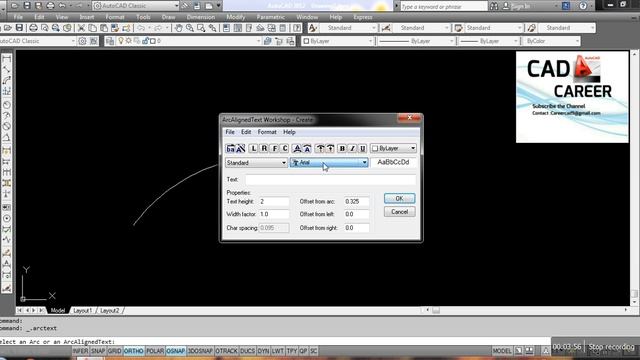Screen dimensions: 640x360
Task: Open the dialog's Edit menu
Action: pos(246,132)
